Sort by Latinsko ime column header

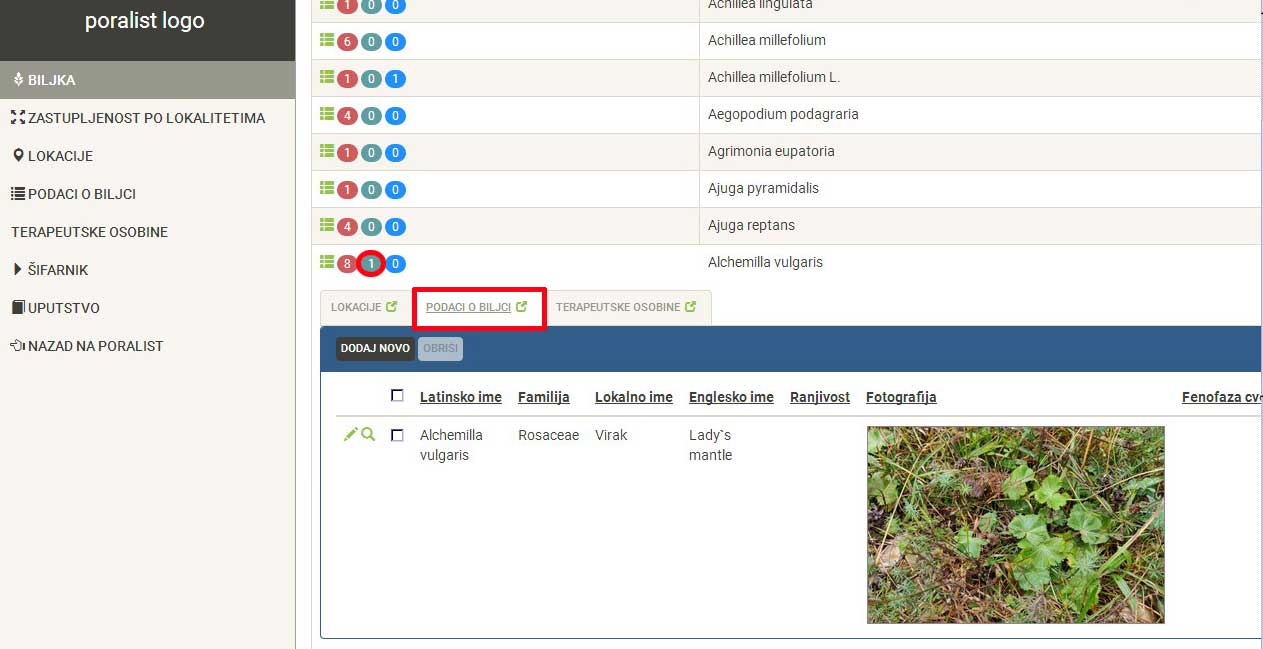[x=460, y=397]
